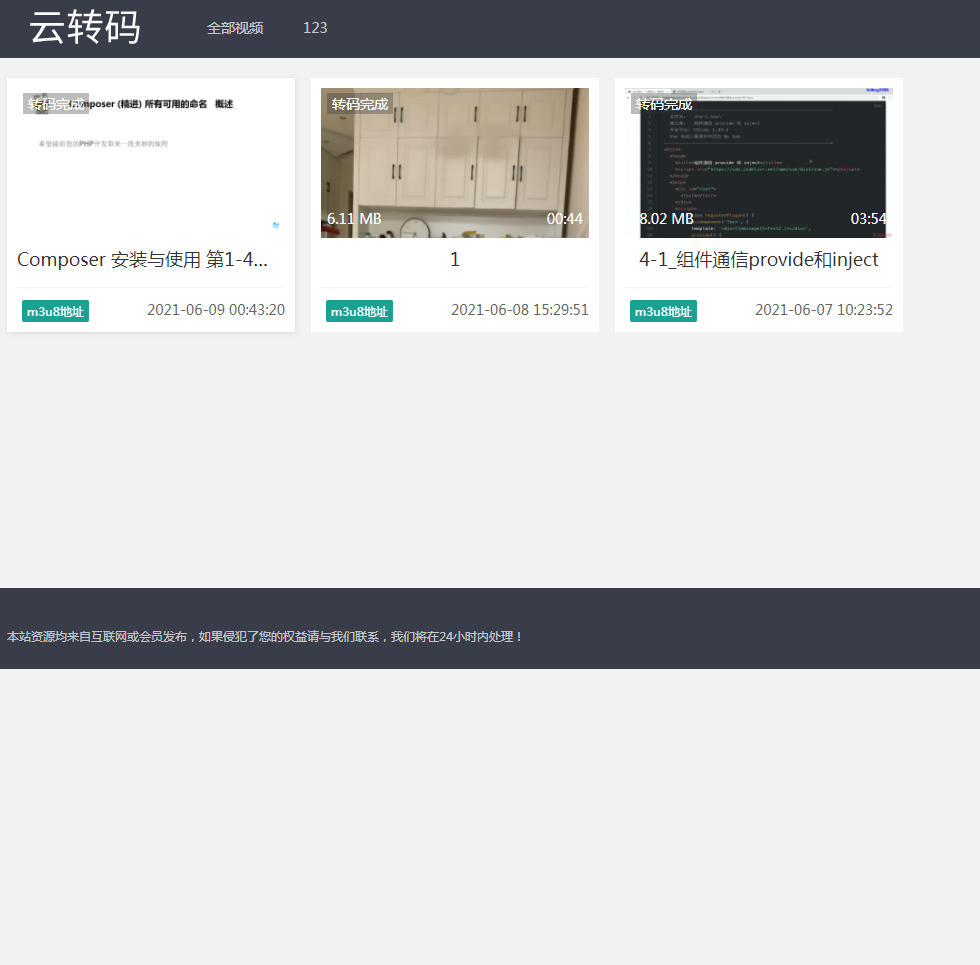980x965 pixels.
Task: Click the timestamp 2021-06-08 15:29:51
Action: (x=520, y=310)
